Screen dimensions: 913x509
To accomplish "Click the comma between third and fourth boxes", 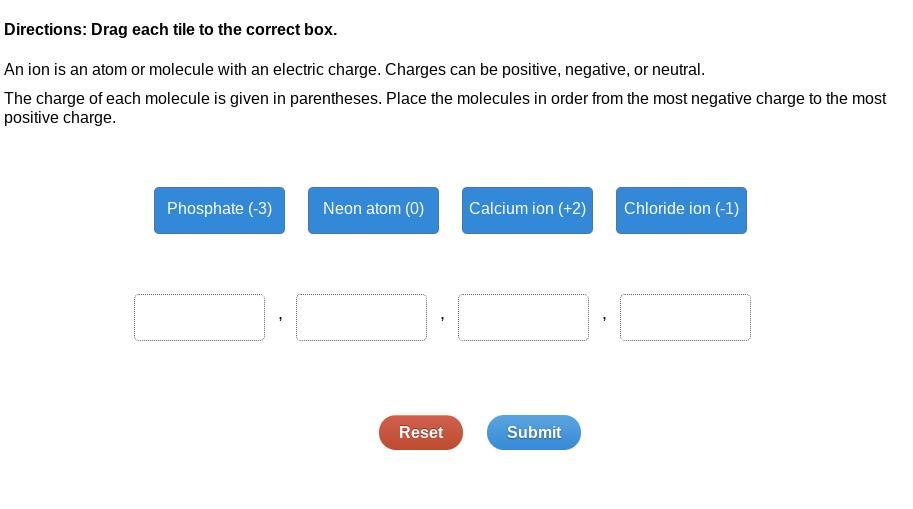I will point(604,317).
